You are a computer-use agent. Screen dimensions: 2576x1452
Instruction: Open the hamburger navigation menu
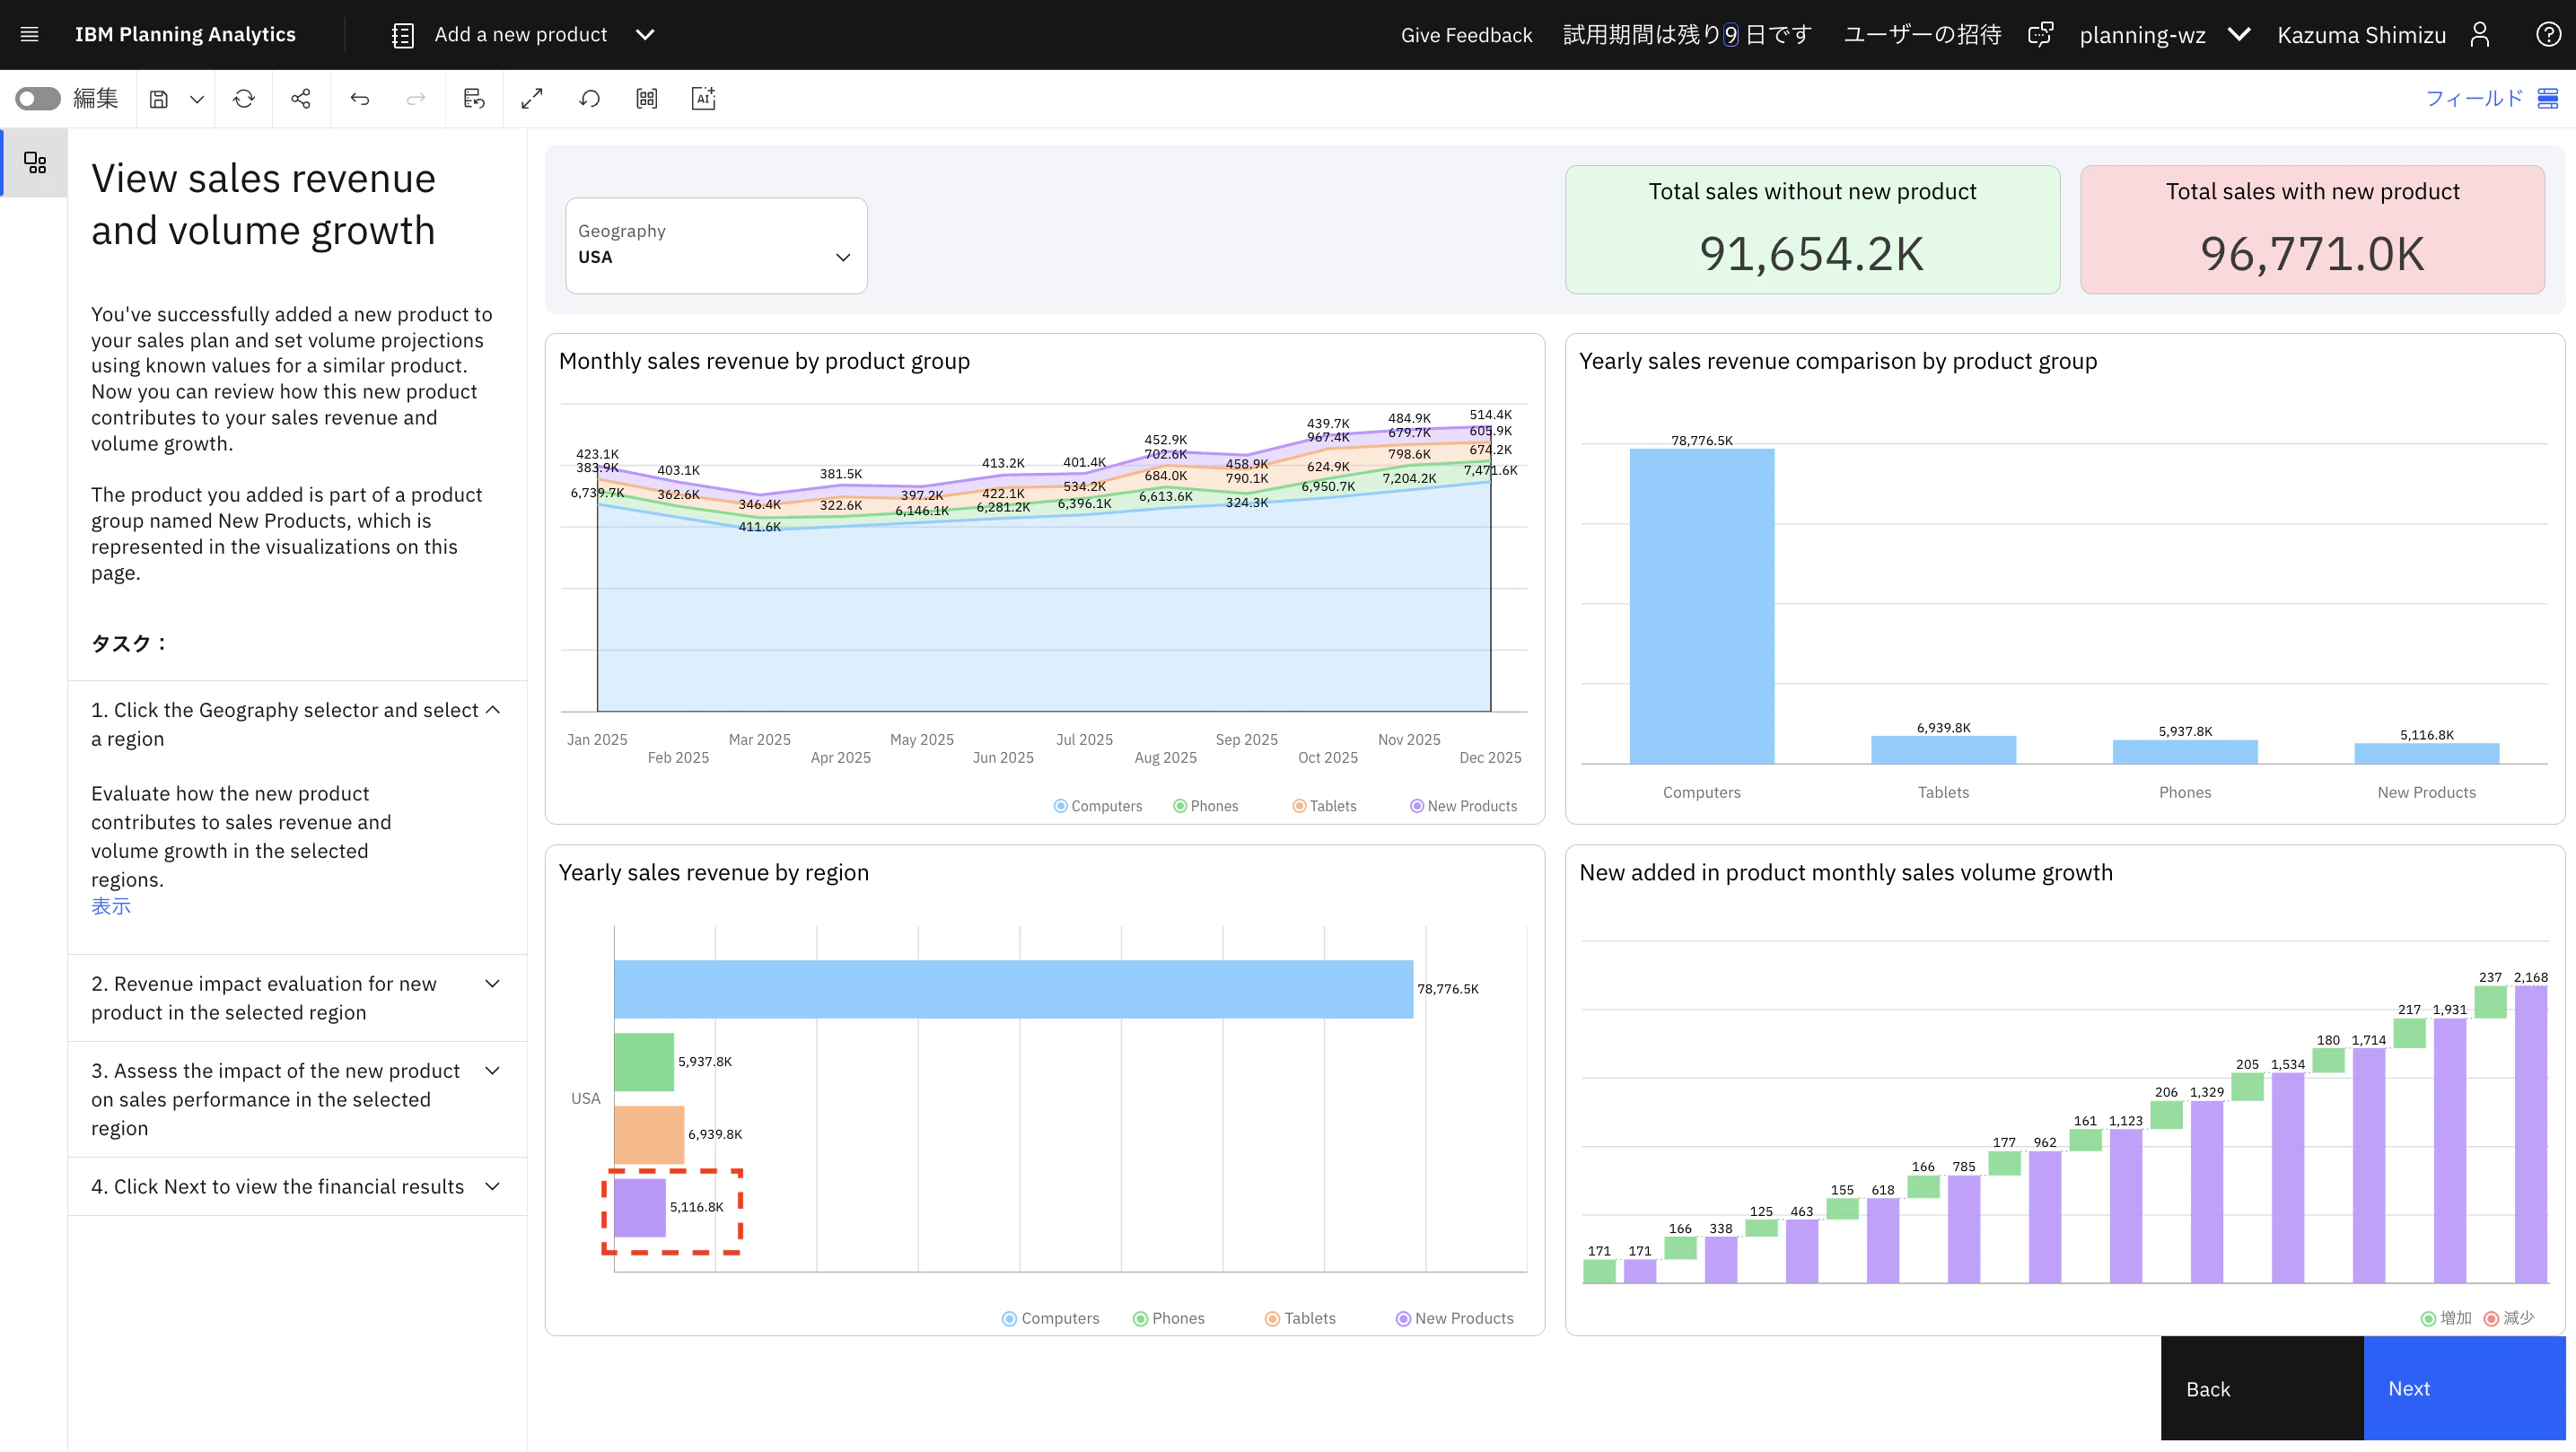pos(30,35)
